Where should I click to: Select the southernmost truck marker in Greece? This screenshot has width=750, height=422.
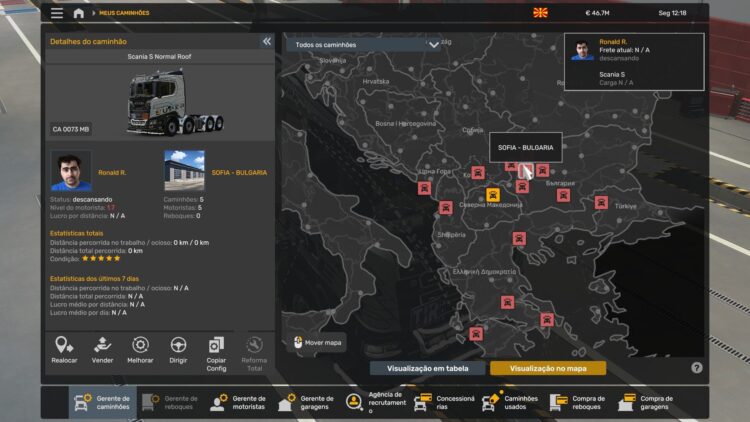coord(475,333)
